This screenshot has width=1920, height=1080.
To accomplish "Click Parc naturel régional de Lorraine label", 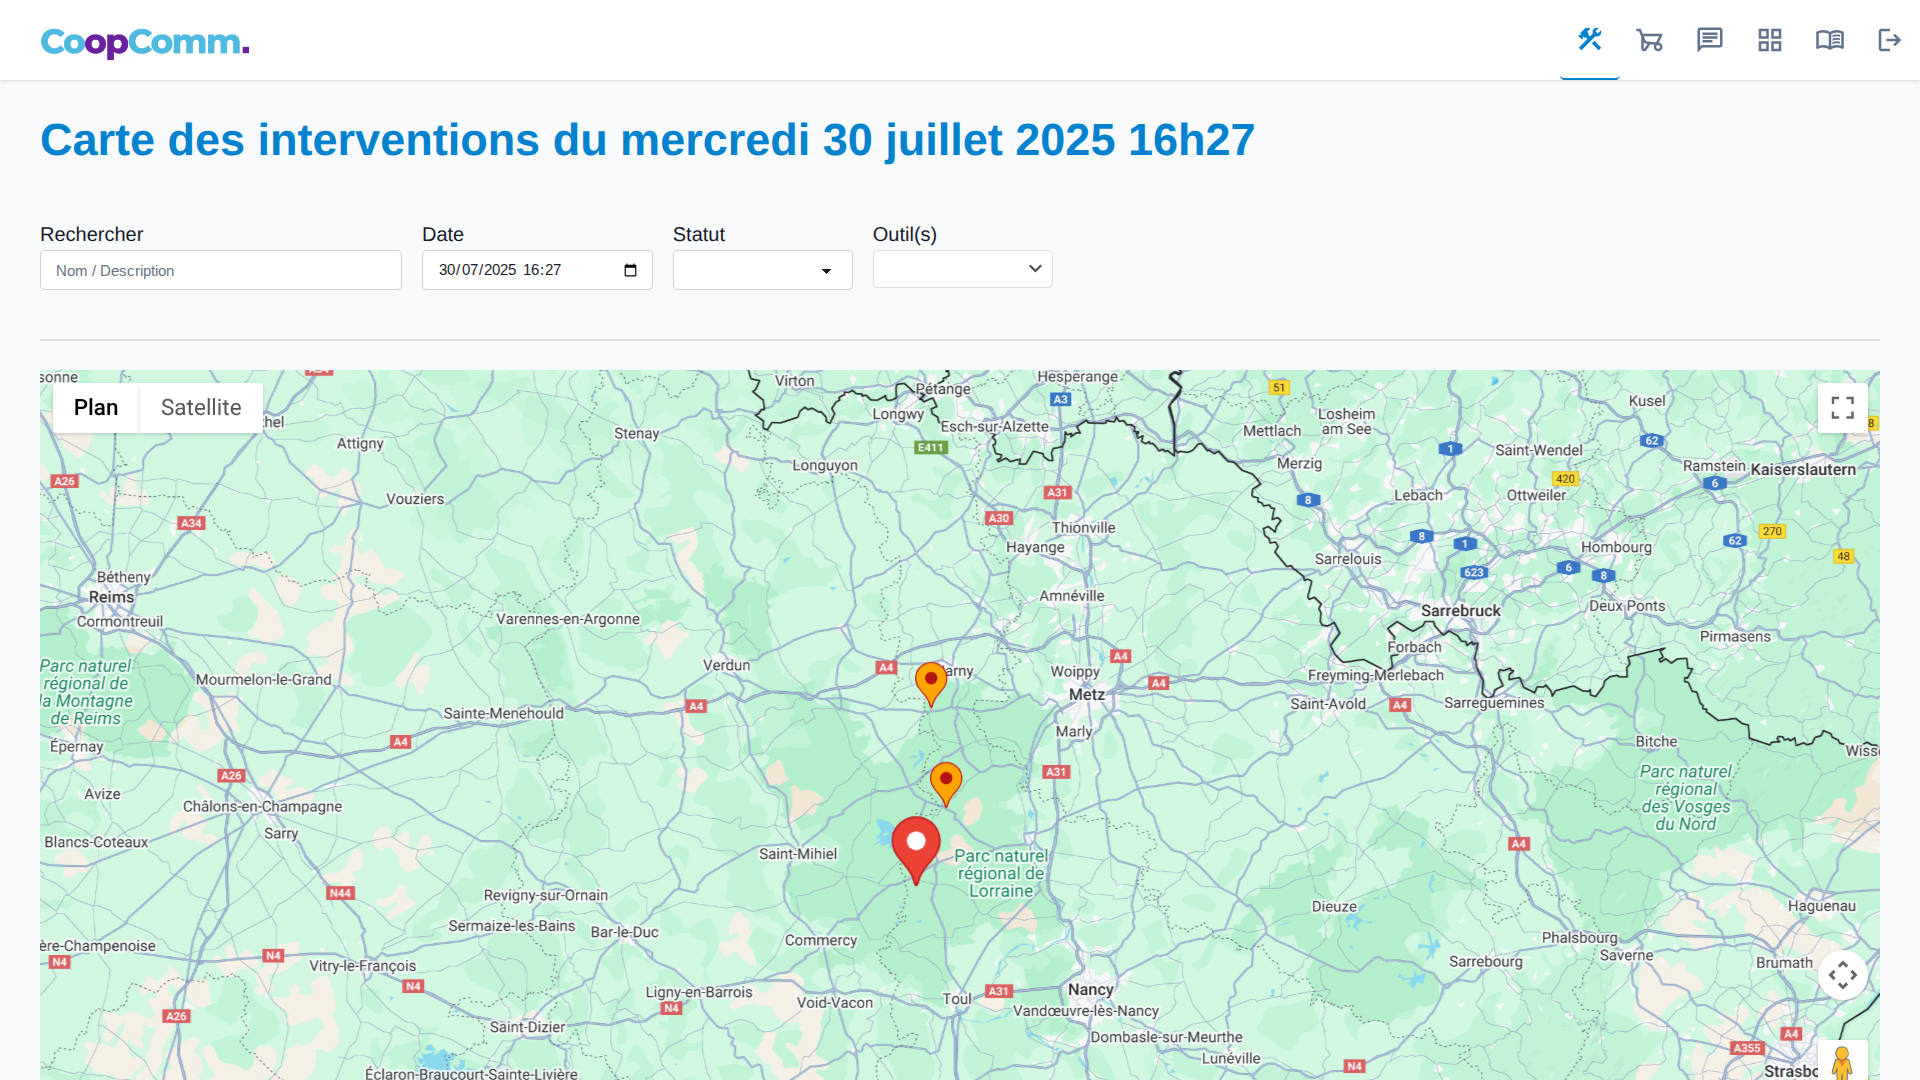I will [x=1001, y=873].
